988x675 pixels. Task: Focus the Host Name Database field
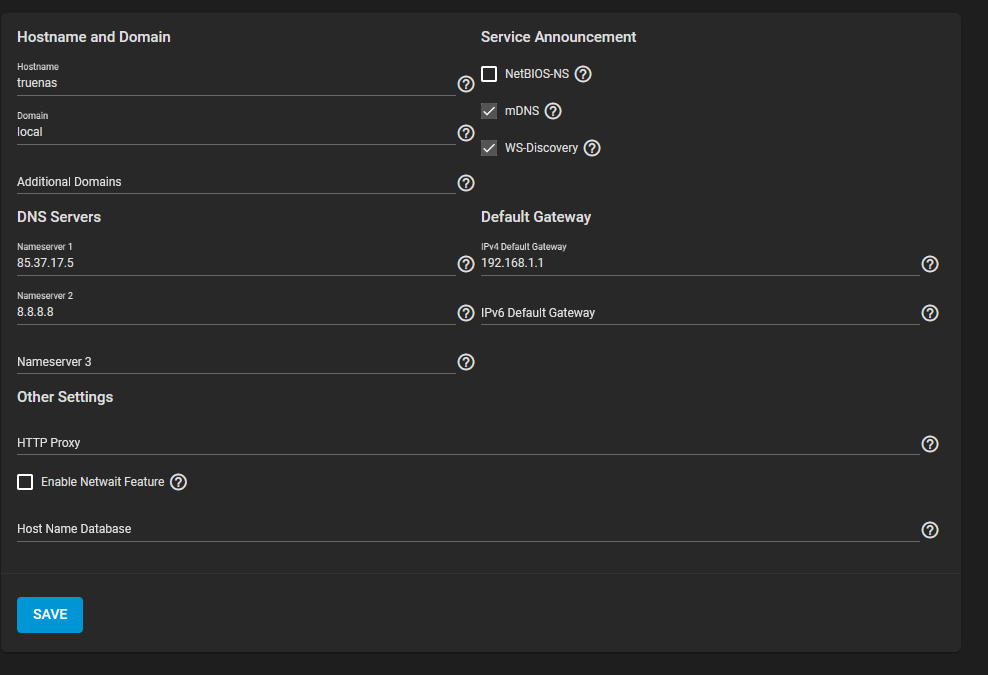click(468, 529)
